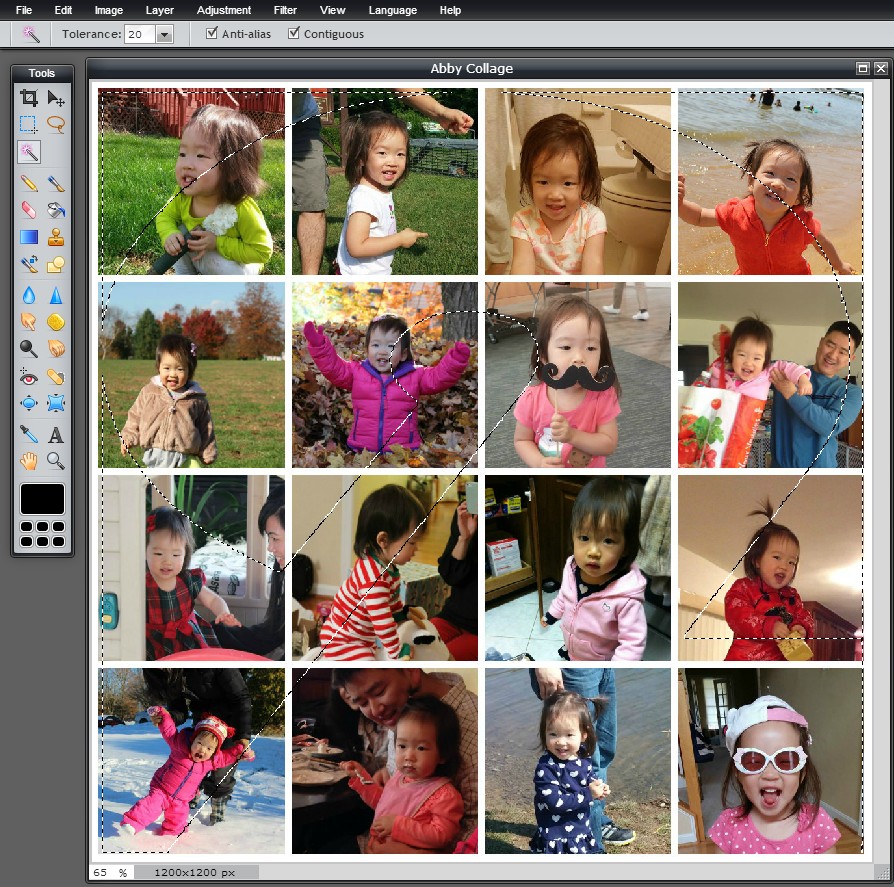Open the Edit menu

pyautogui.click(x=63, y=10)
